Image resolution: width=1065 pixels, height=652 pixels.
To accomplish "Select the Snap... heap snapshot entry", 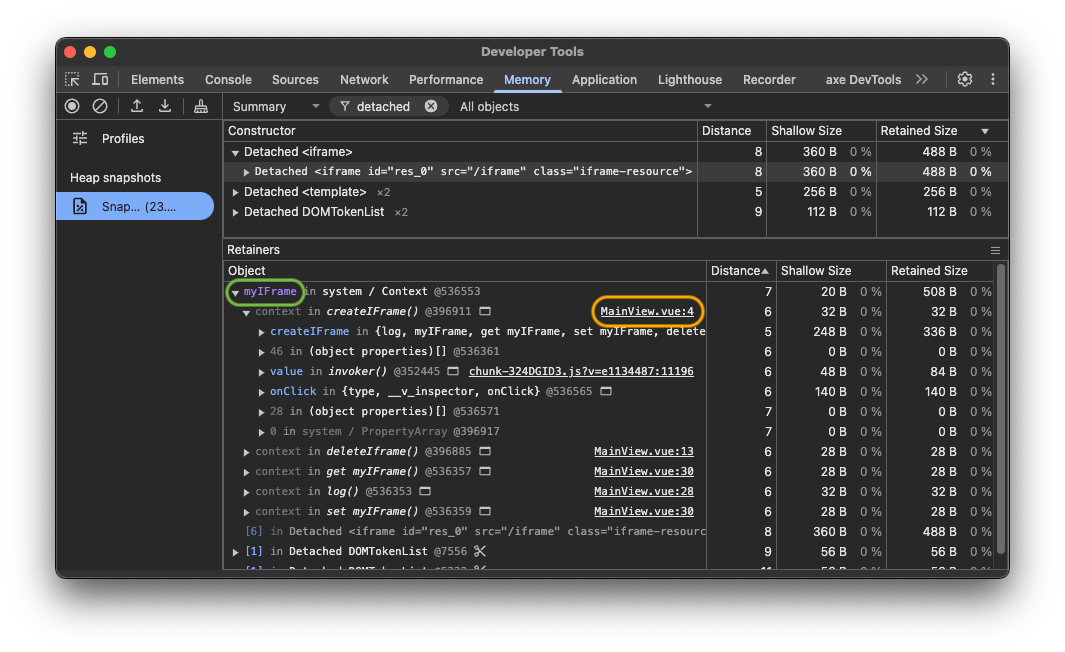I will coord(134,206).
